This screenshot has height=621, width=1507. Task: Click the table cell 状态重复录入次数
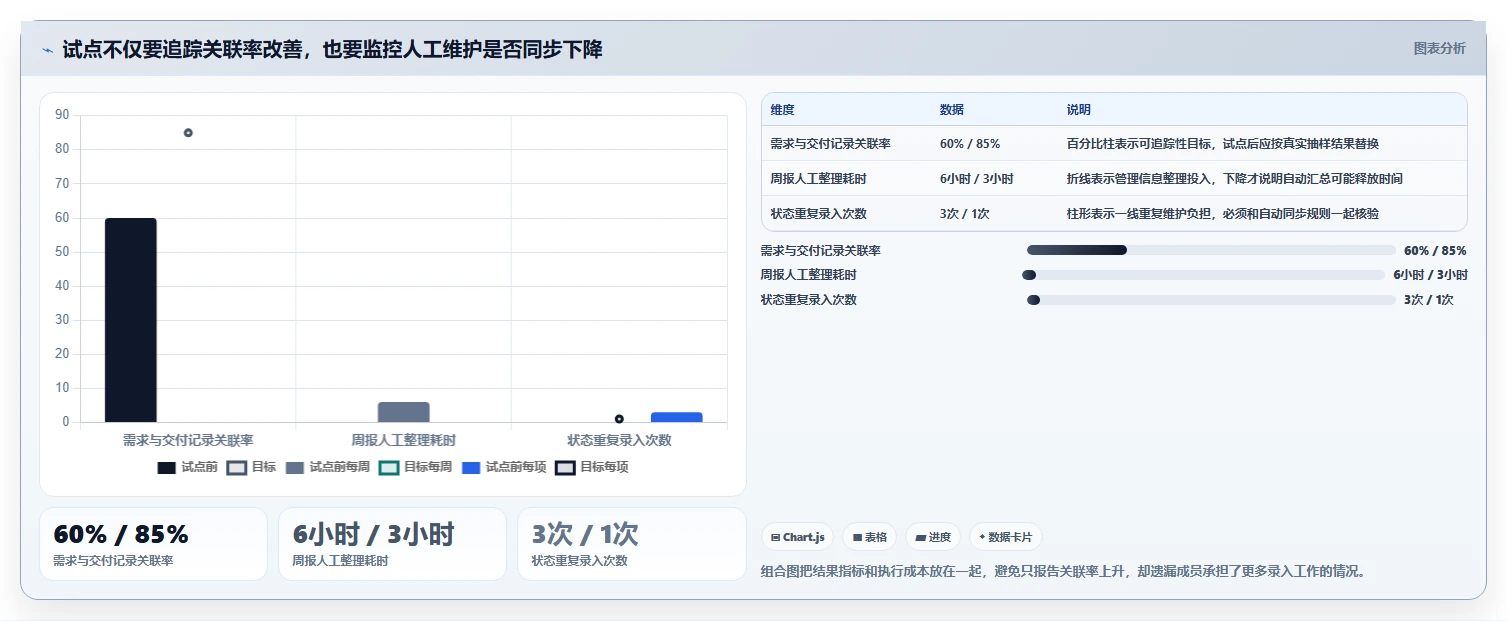pos(818,214)
